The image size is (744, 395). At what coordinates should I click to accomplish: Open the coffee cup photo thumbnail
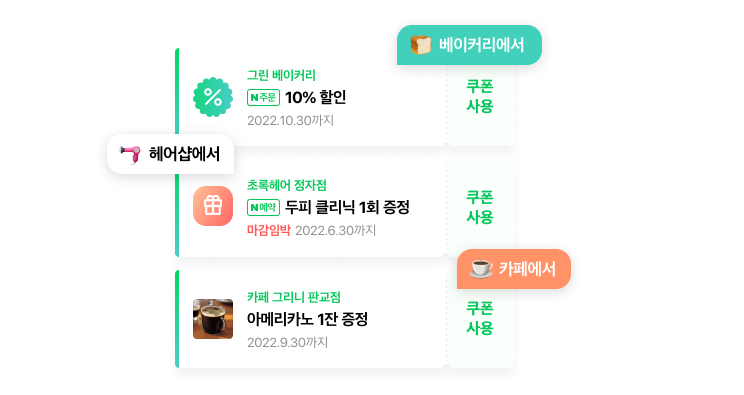click(x=213, y=319)
